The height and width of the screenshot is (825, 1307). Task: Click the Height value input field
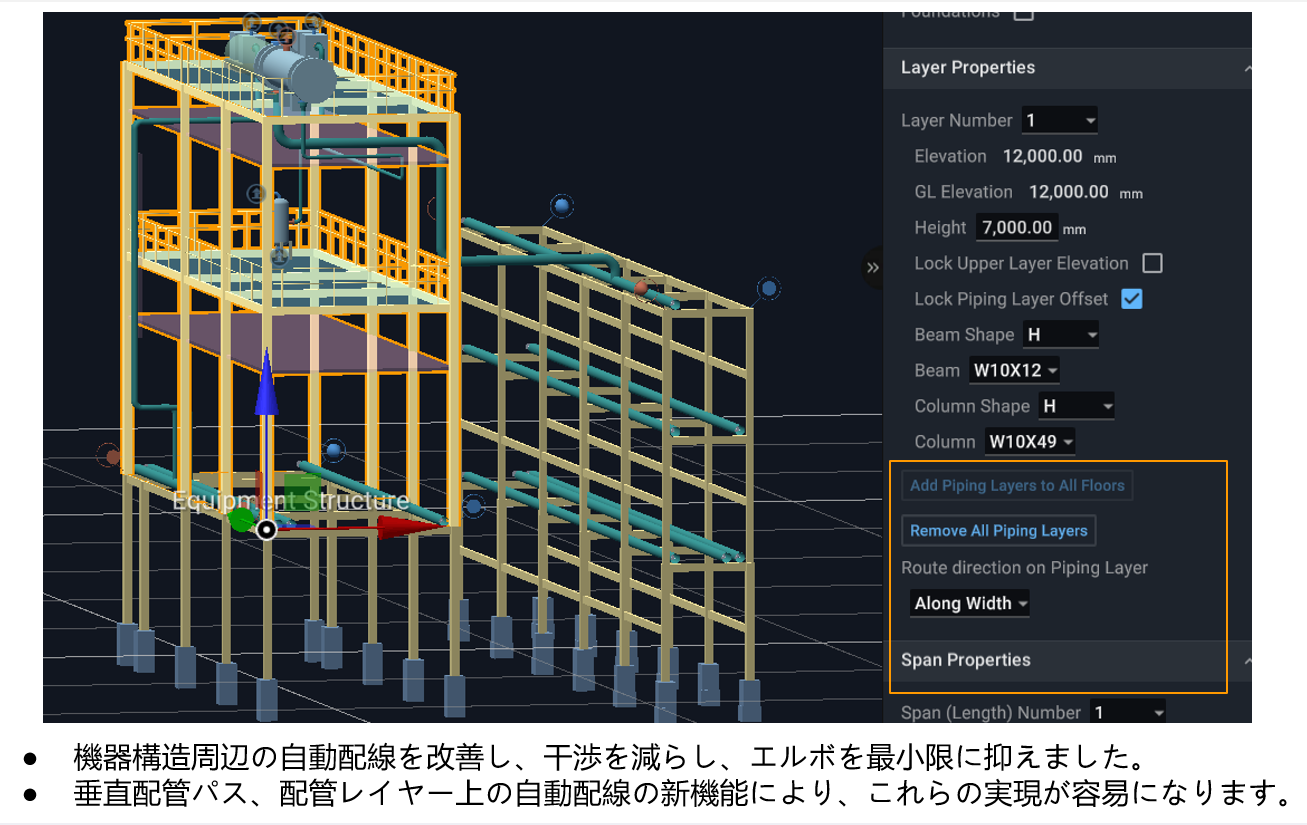click(1016, 228)
